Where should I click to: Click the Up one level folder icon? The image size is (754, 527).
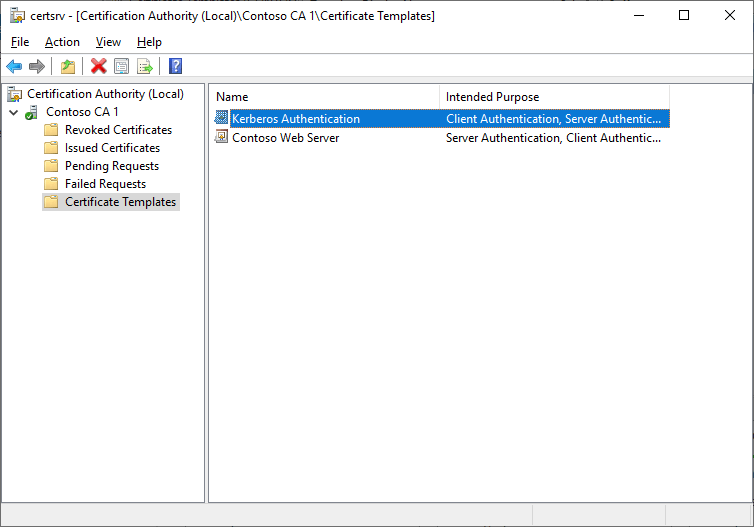click(x=67, y=66)
